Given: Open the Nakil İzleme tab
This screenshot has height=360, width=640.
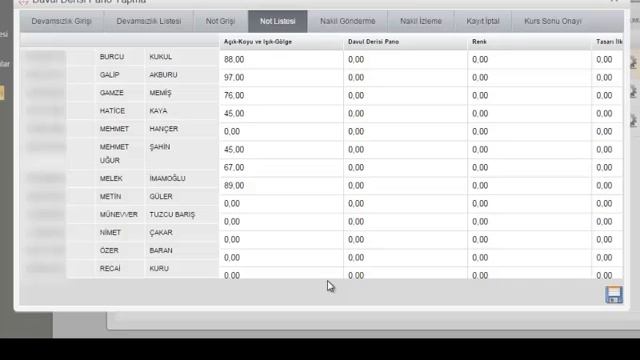Looking at the screenshot, I should [x=421, y=21].
